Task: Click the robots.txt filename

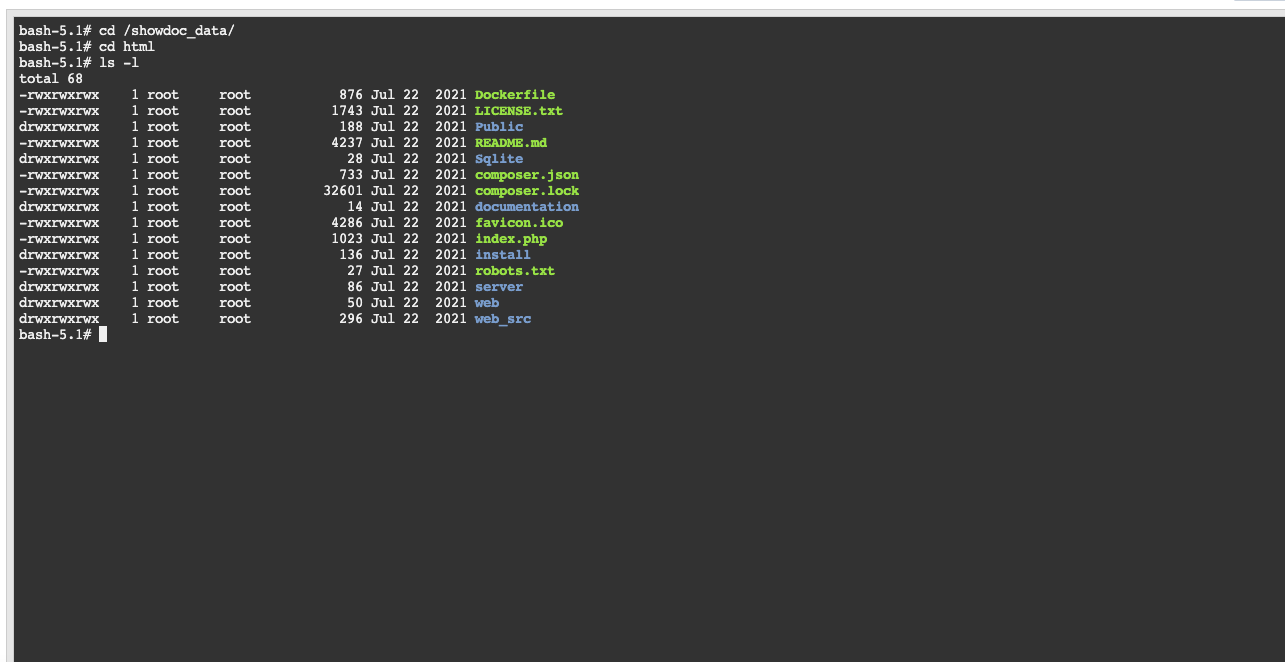Action: [514, 270]
